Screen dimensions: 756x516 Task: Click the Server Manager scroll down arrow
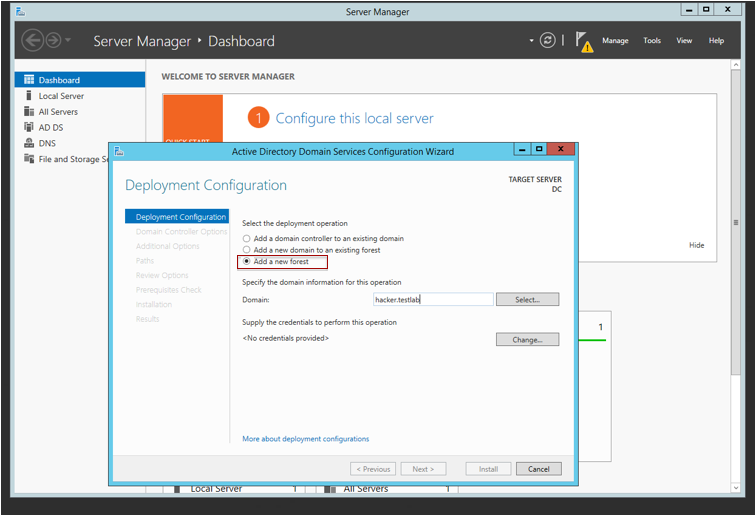(x=735, y=488)
